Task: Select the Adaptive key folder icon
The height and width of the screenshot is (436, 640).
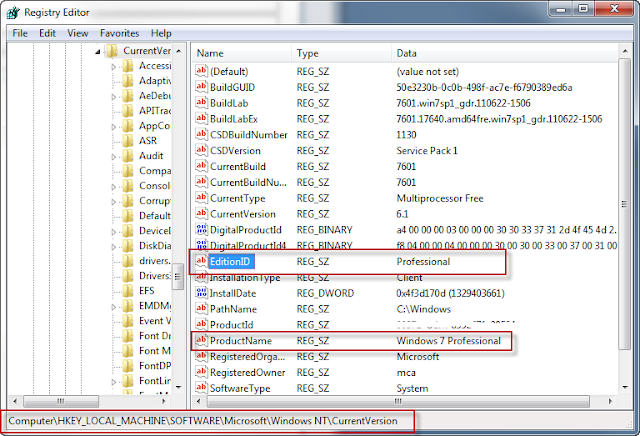Action: pos(128,81)
